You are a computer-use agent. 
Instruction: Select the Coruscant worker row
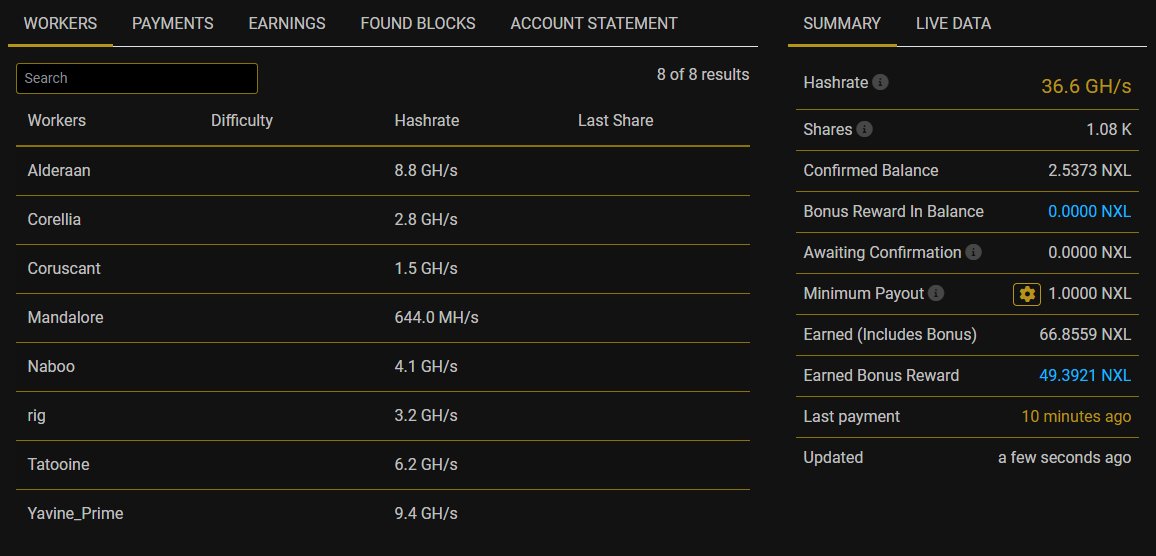click(383, 269)
